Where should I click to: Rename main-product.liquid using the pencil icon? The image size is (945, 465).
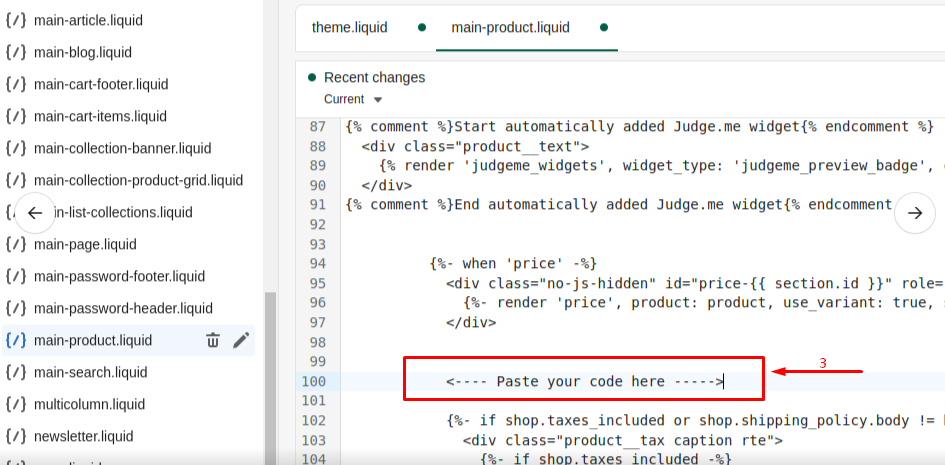click(240, 340)
